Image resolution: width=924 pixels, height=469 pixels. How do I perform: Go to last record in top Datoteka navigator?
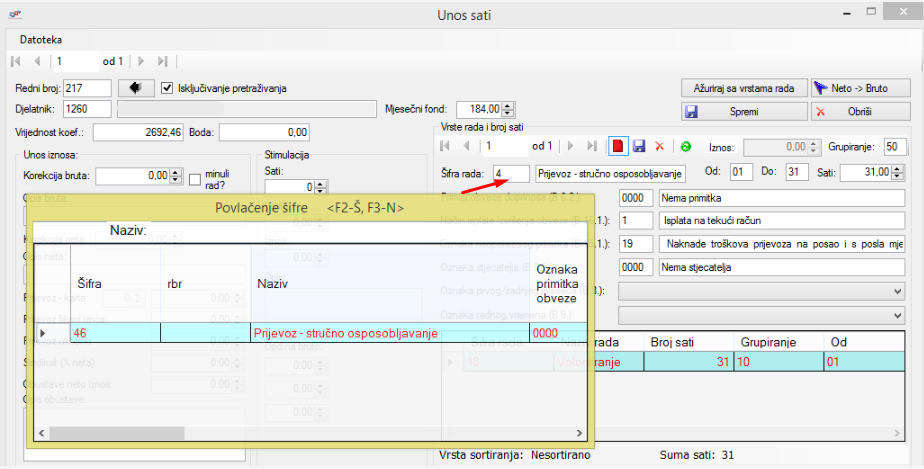click(162, 62)
